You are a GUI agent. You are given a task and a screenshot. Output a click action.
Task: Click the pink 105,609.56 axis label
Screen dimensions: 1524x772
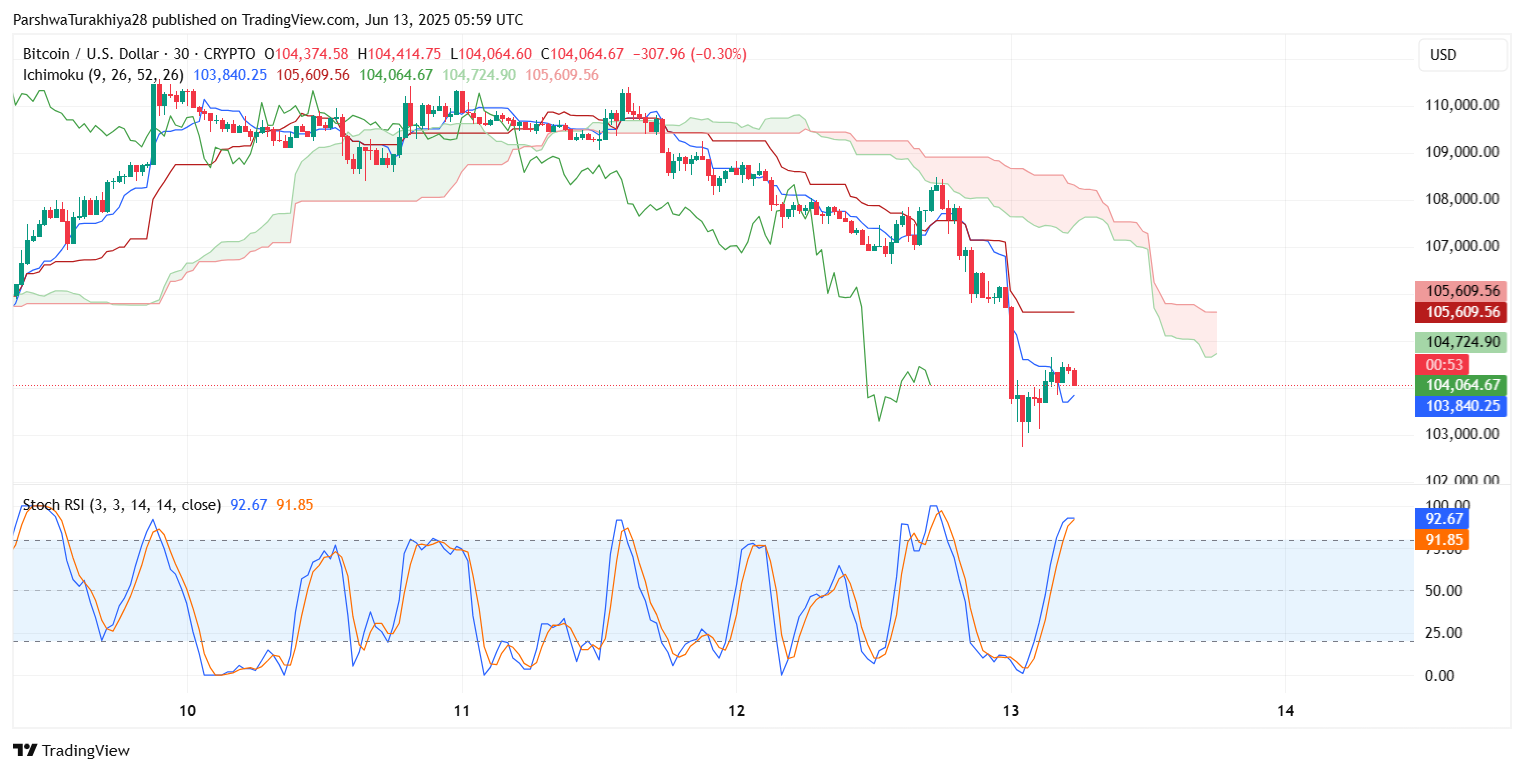(x=1462, y=291)
